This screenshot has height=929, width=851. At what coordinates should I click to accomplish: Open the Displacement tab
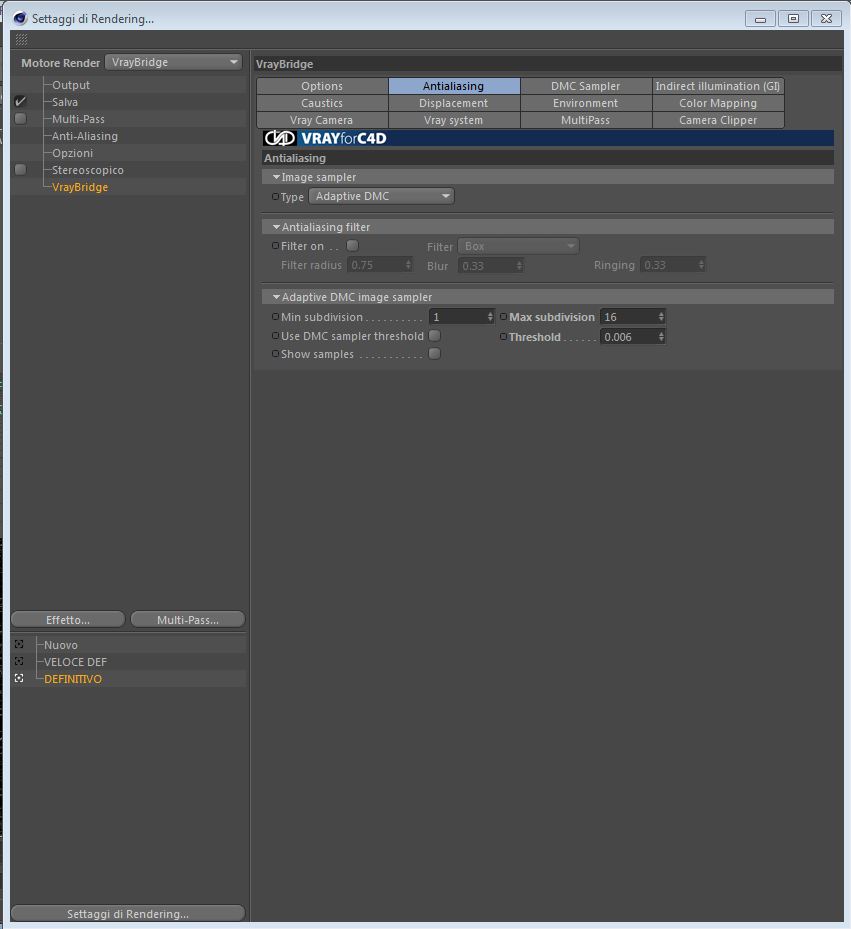[x=453, y=103]
